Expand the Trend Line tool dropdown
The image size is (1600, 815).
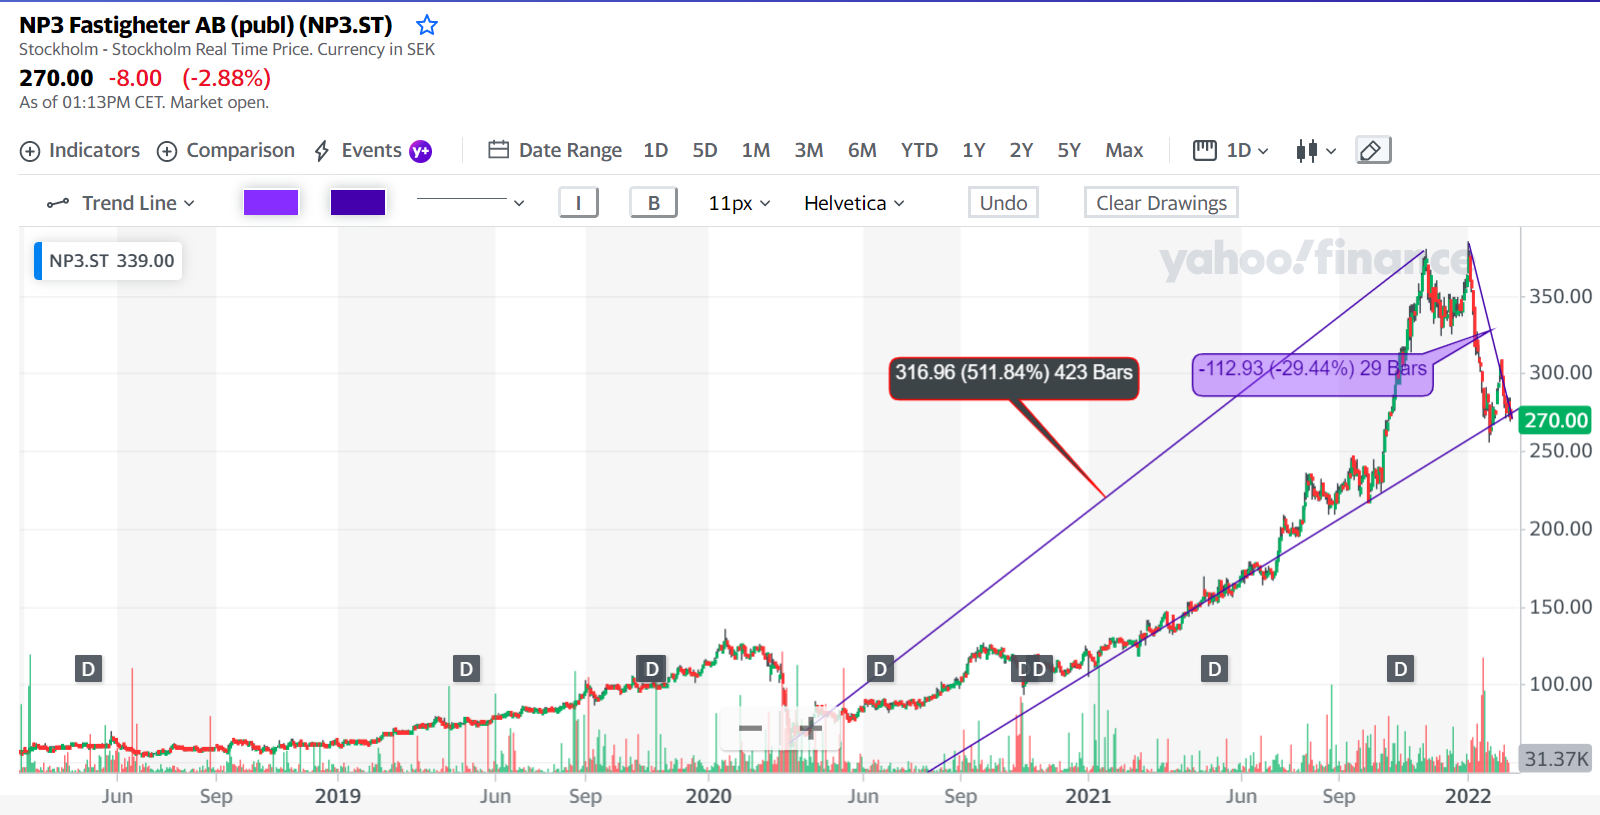coord(121,203)
